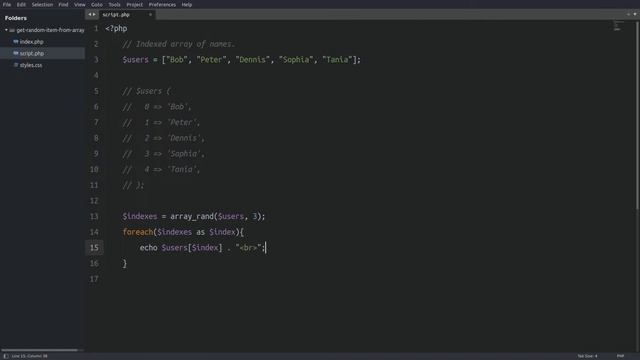Click the "Peter" string on line 3
The height and width of the screenshot is (360, 640).
pyautogui.click(x=211, y=60)
